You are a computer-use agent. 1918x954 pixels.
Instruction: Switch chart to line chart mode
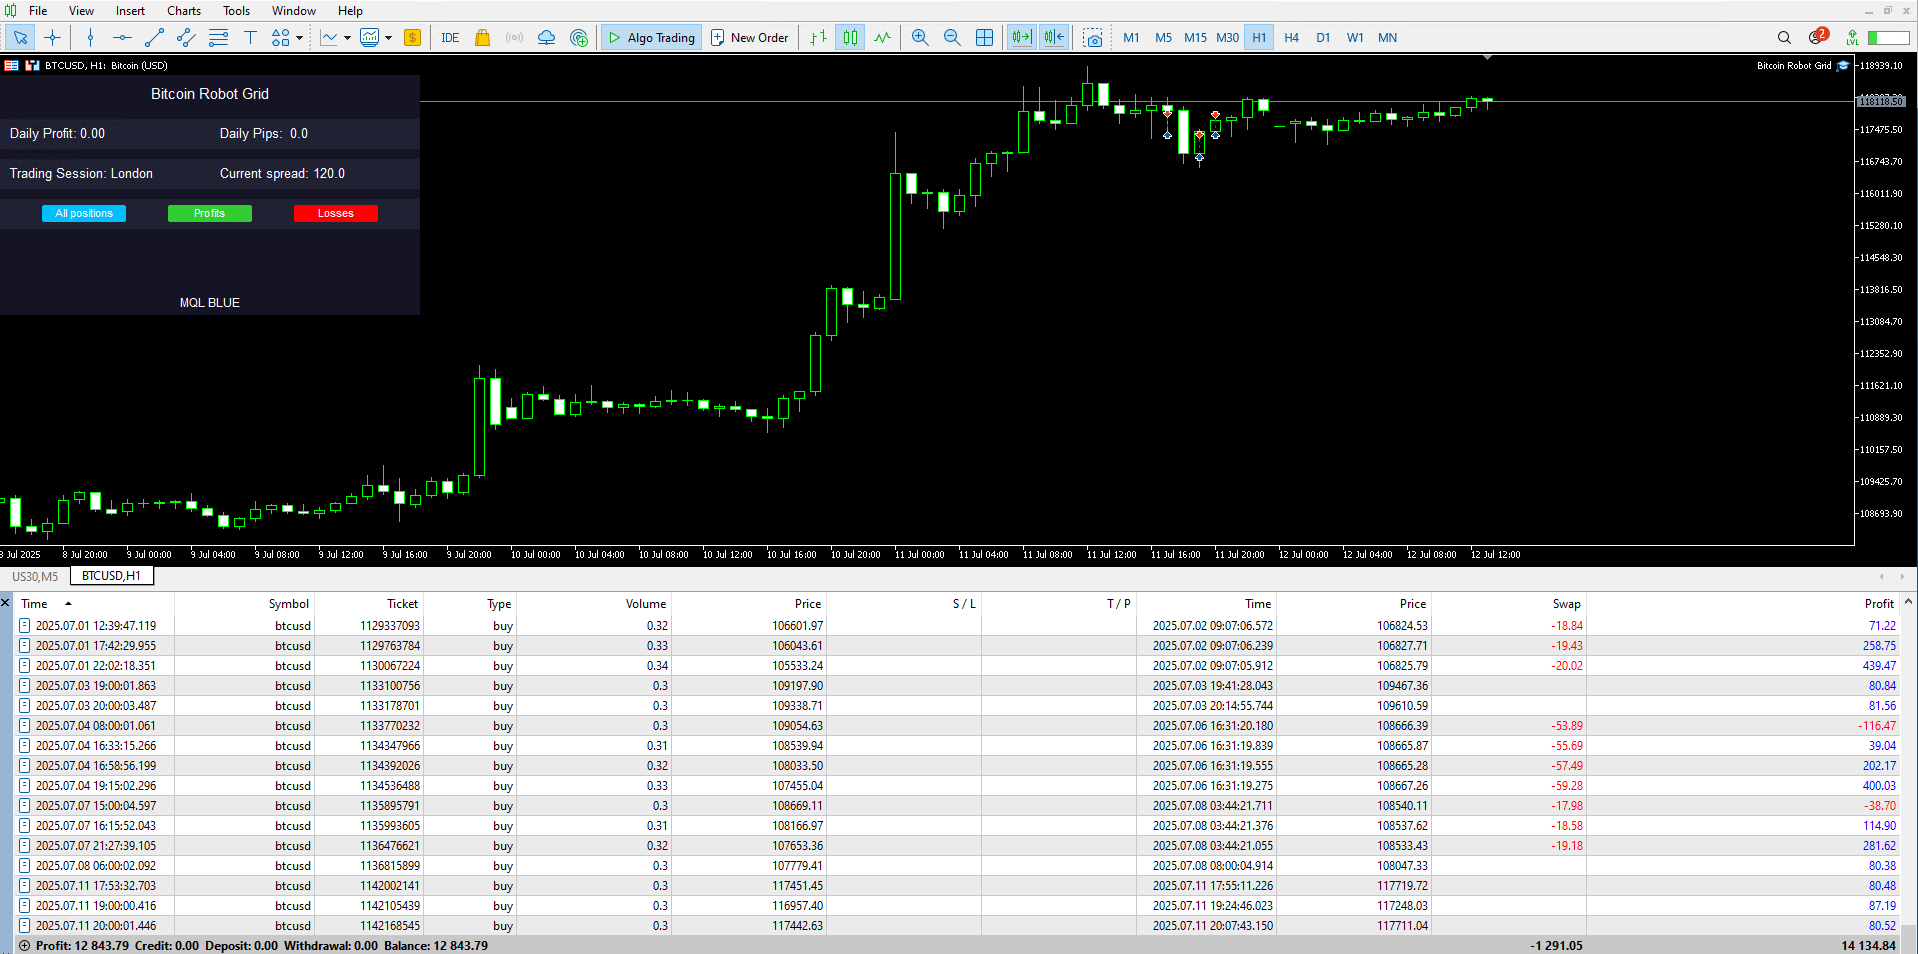[882, 38]
